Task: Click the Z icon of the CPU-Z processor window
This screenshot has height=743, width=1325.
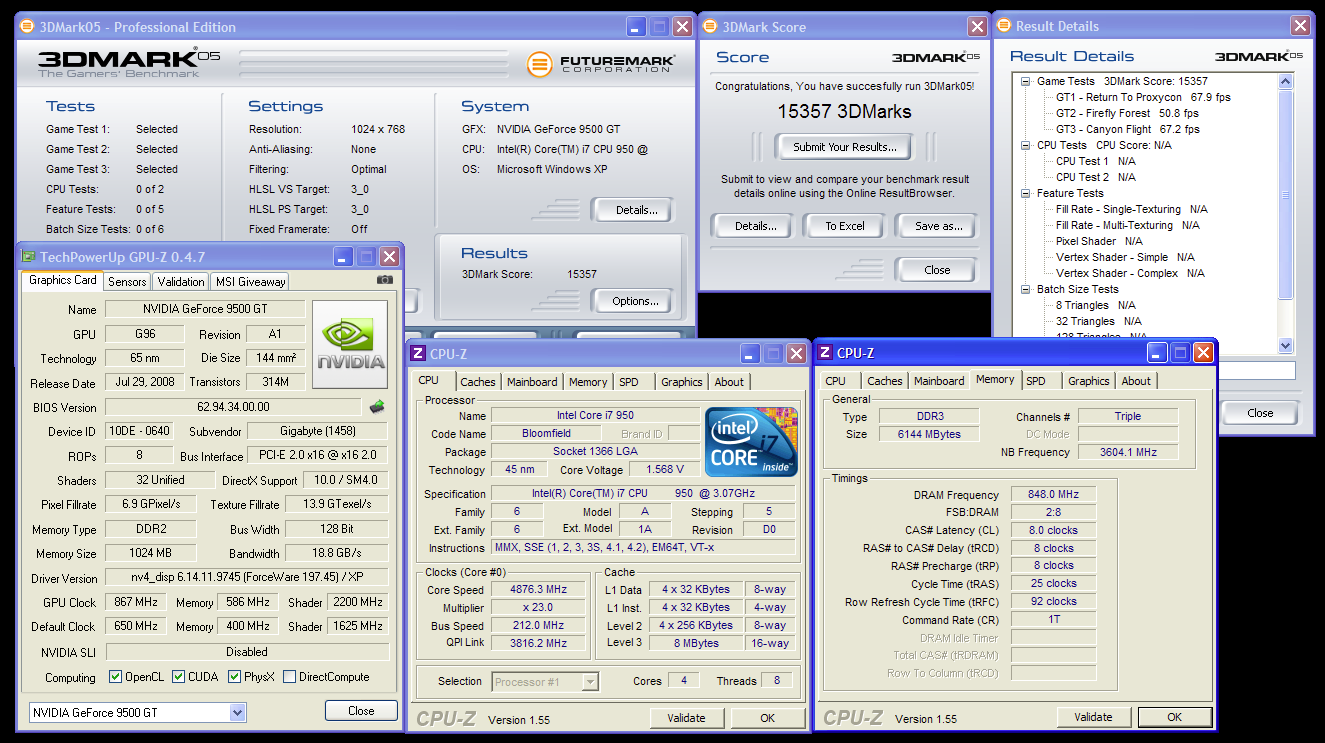Action: tap(418, 353)
